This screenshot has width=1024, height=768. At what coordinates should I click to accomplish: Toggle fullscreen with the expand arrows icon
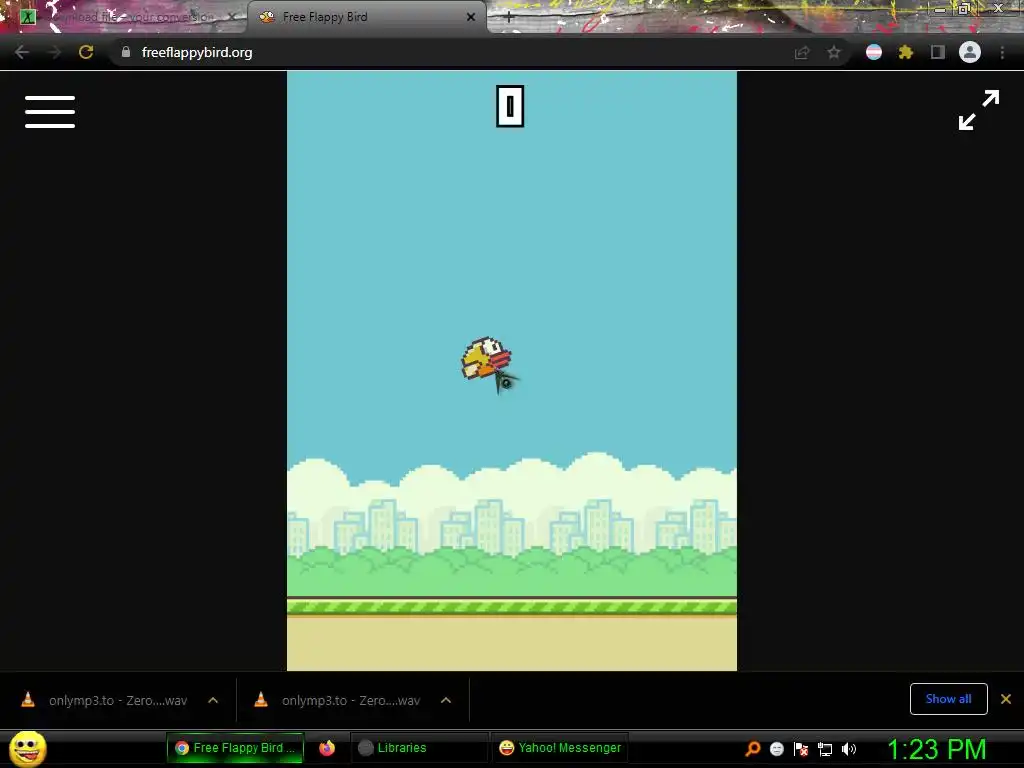[x=978, y=110]
